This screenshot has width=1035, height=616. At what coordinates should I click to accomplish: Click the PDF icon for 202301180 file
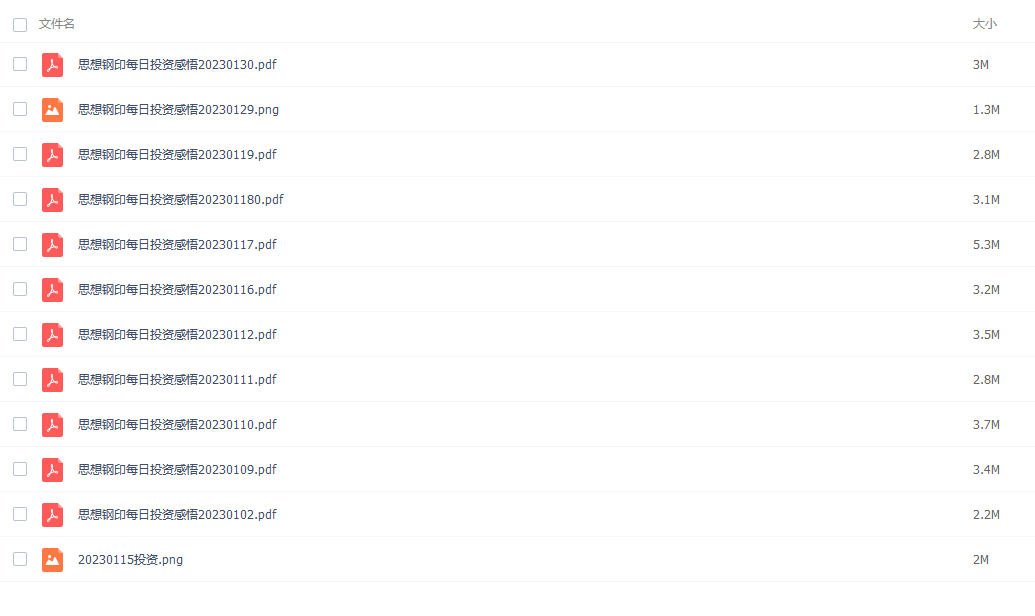click(x=52, y=199)
